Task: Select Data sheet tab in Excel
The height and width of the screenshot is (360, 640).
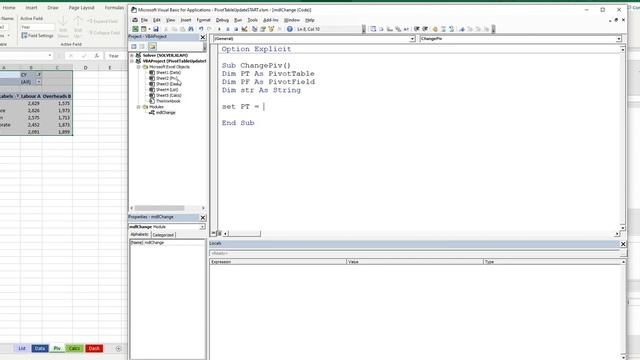Action: click(x=40, y=348)
